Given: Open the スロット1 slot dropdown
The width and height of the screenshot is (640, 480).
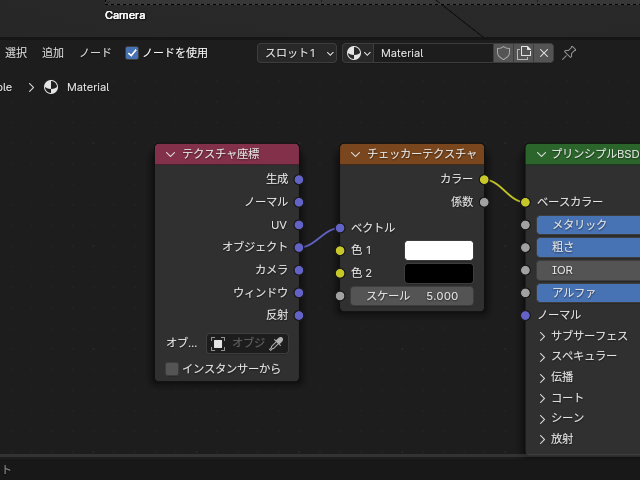Looking at the screenshot, I should [x=297, y=53].
